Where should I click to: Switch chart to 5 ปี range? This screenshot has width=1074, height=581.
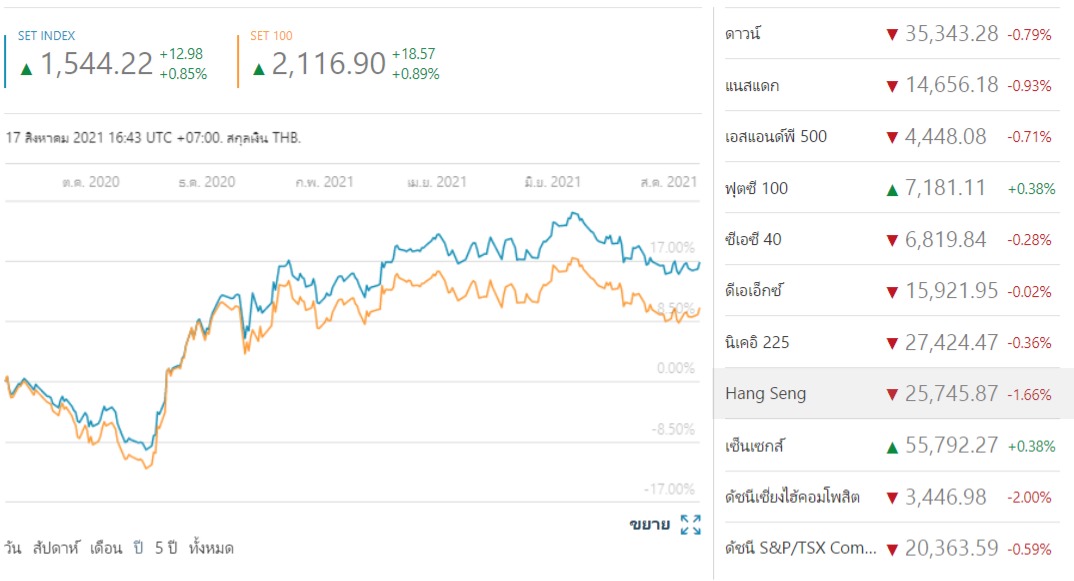click(165, 548)
